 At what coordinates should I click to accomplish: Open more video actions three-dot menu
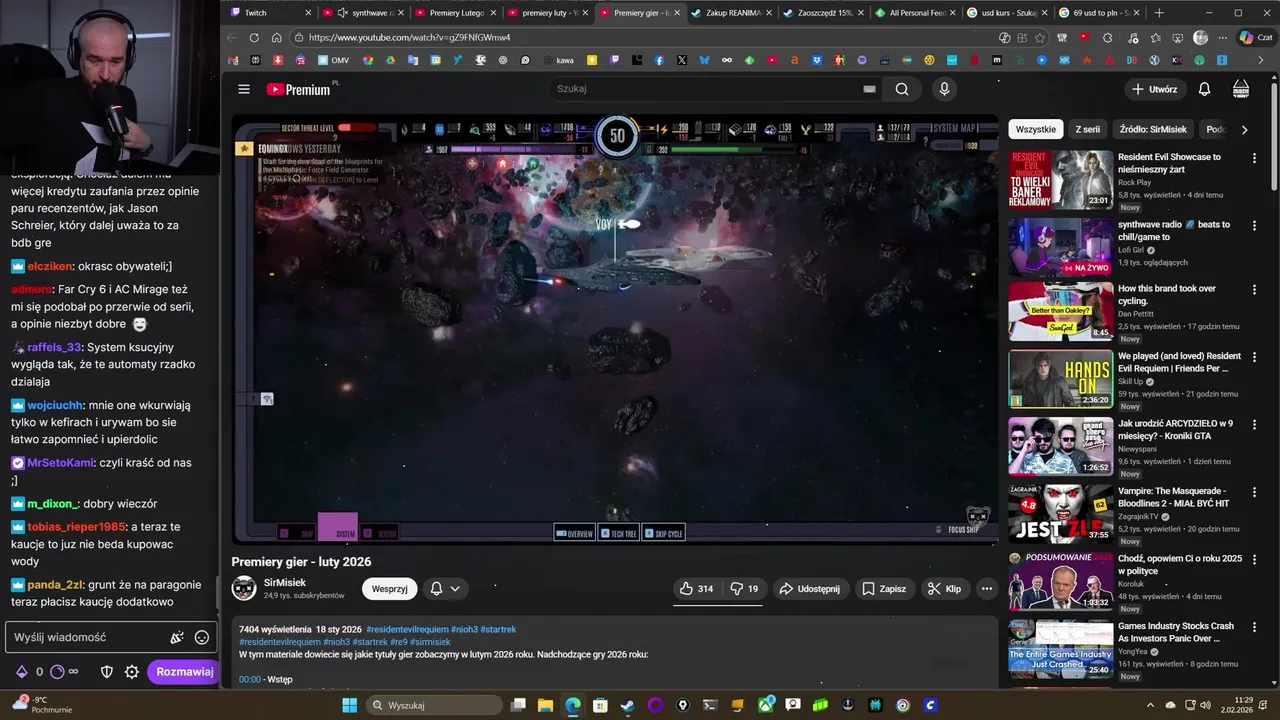(x=987, y=589)
